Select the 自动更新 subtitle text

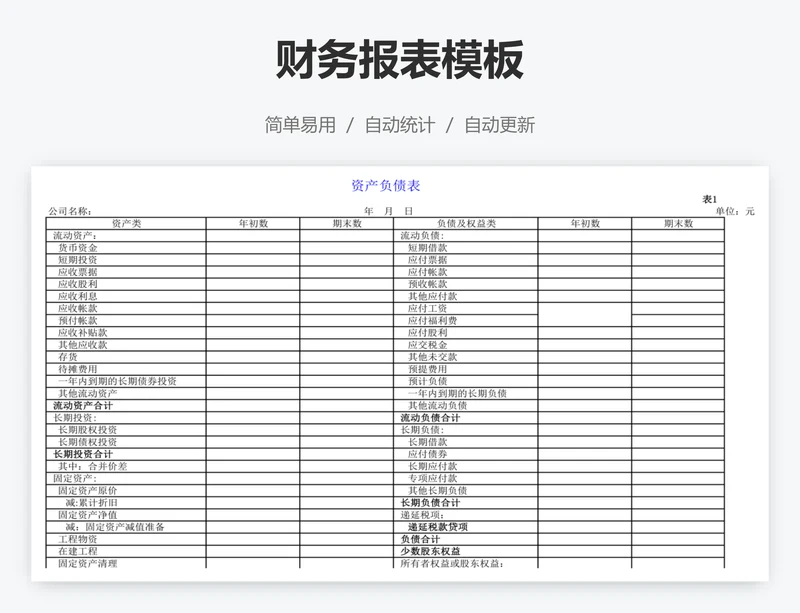pyautogui.click(x=499, y=125)
